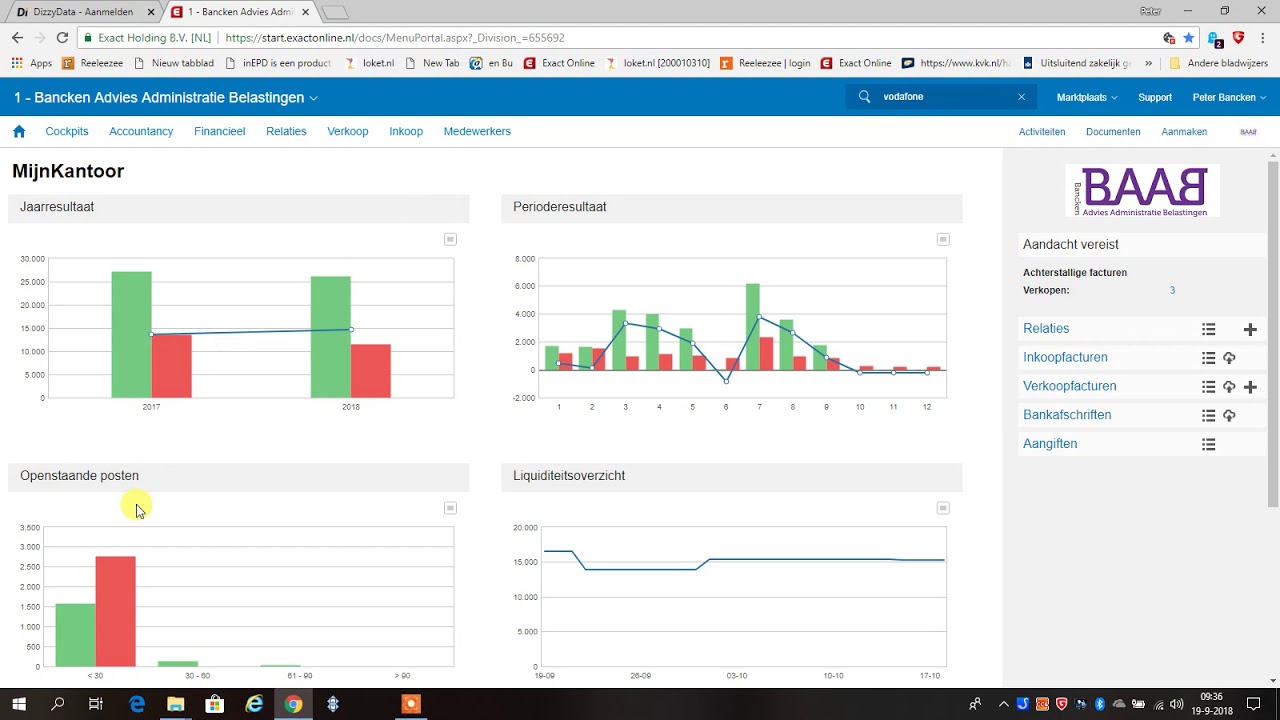Image resolution: width=1280 pixels, height=720 pixels.
Task: Open the Apps bookmarks shortcut
Action: pos(31,63)
